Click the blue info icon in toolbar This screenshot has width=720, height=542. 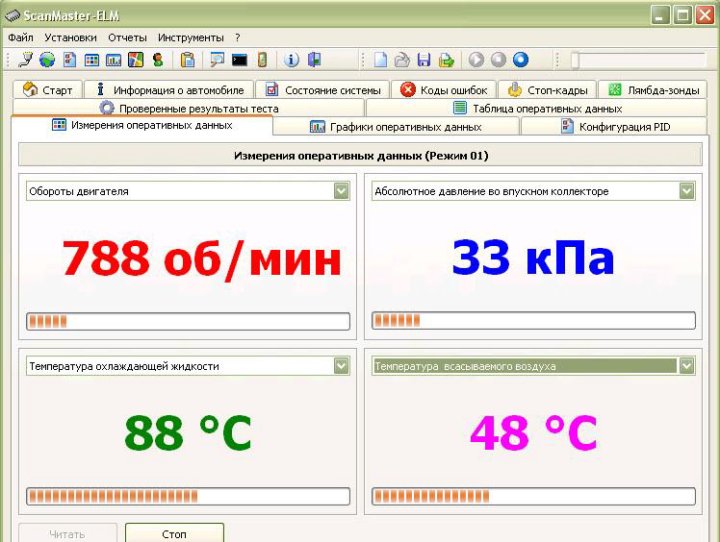coord(292,60)
